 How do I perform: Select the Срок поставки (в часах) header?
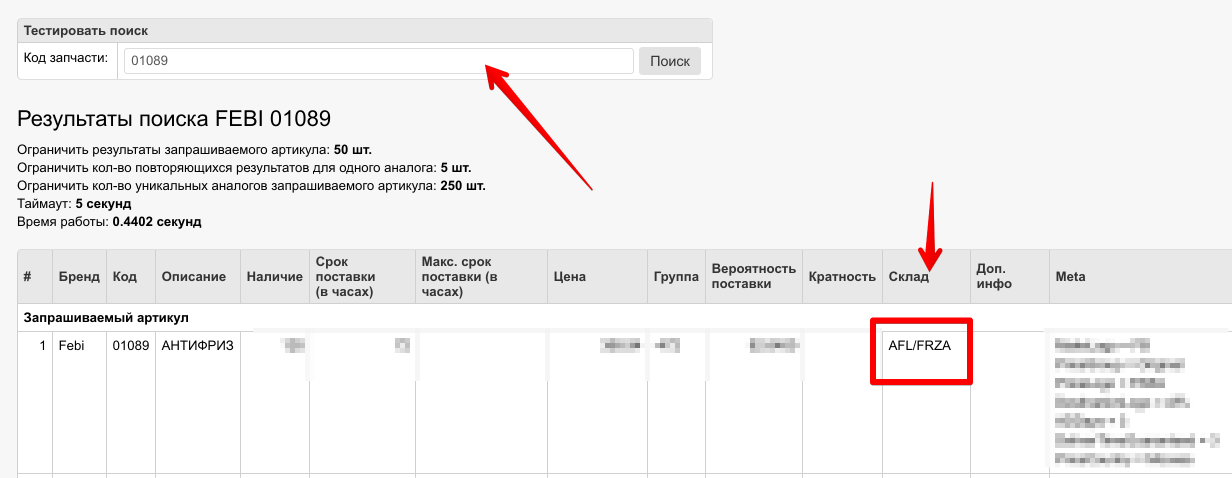pyautogui.click(x=344, y=276)
